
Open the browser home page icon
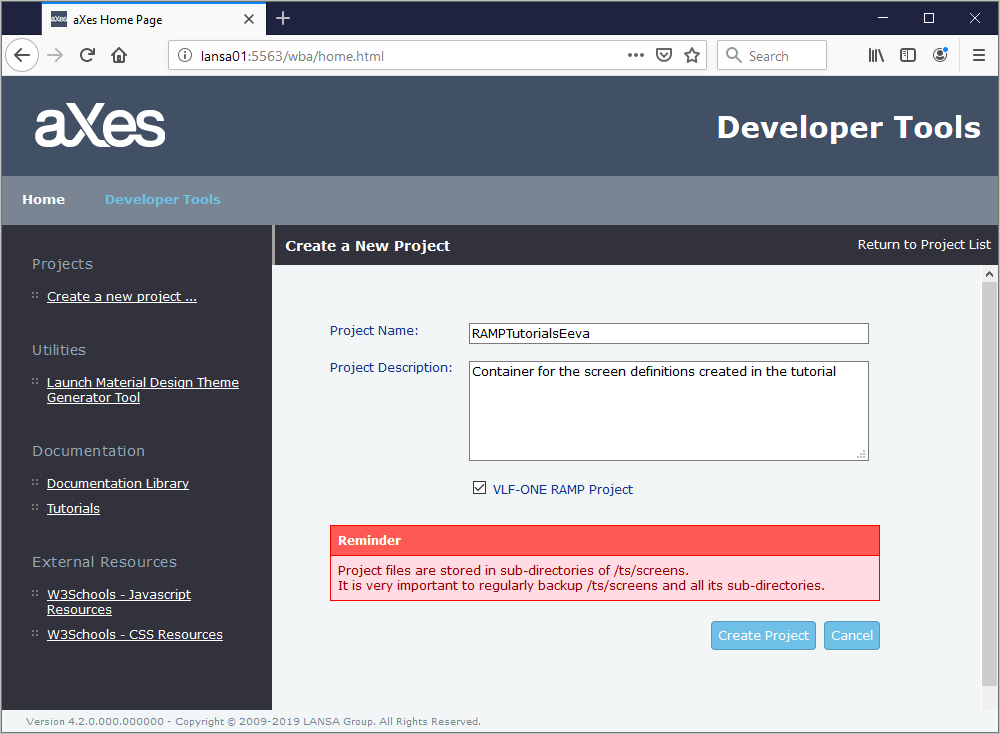[119, 55]
